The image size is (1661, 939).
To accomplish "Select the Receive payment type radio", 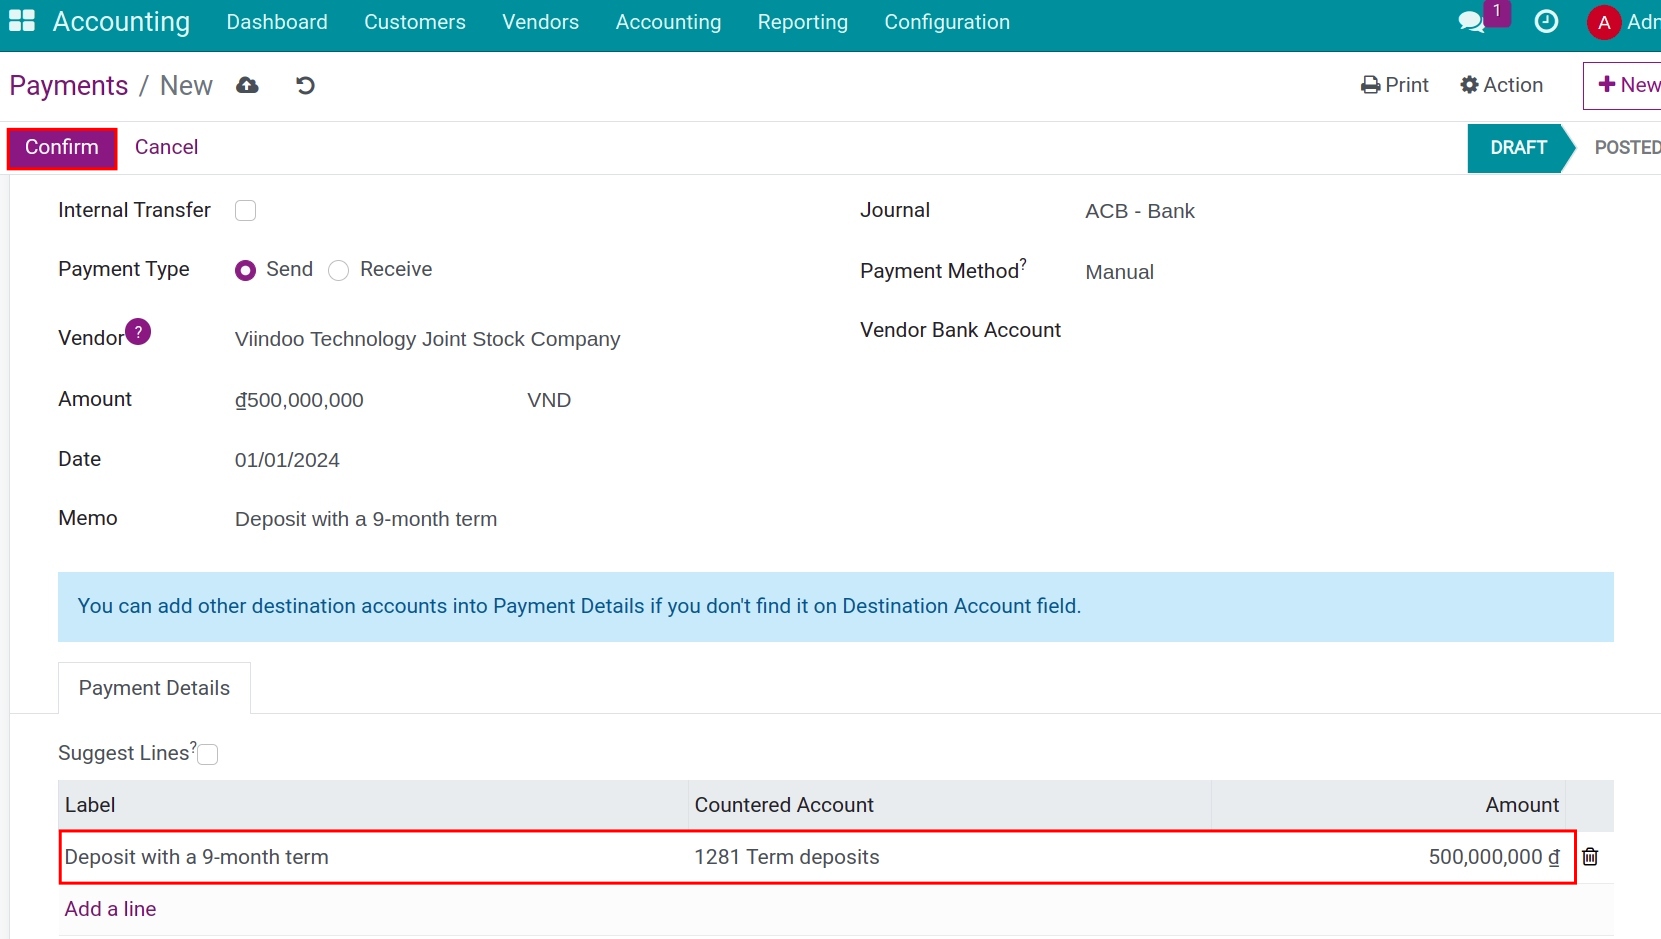I will [339, 271].
